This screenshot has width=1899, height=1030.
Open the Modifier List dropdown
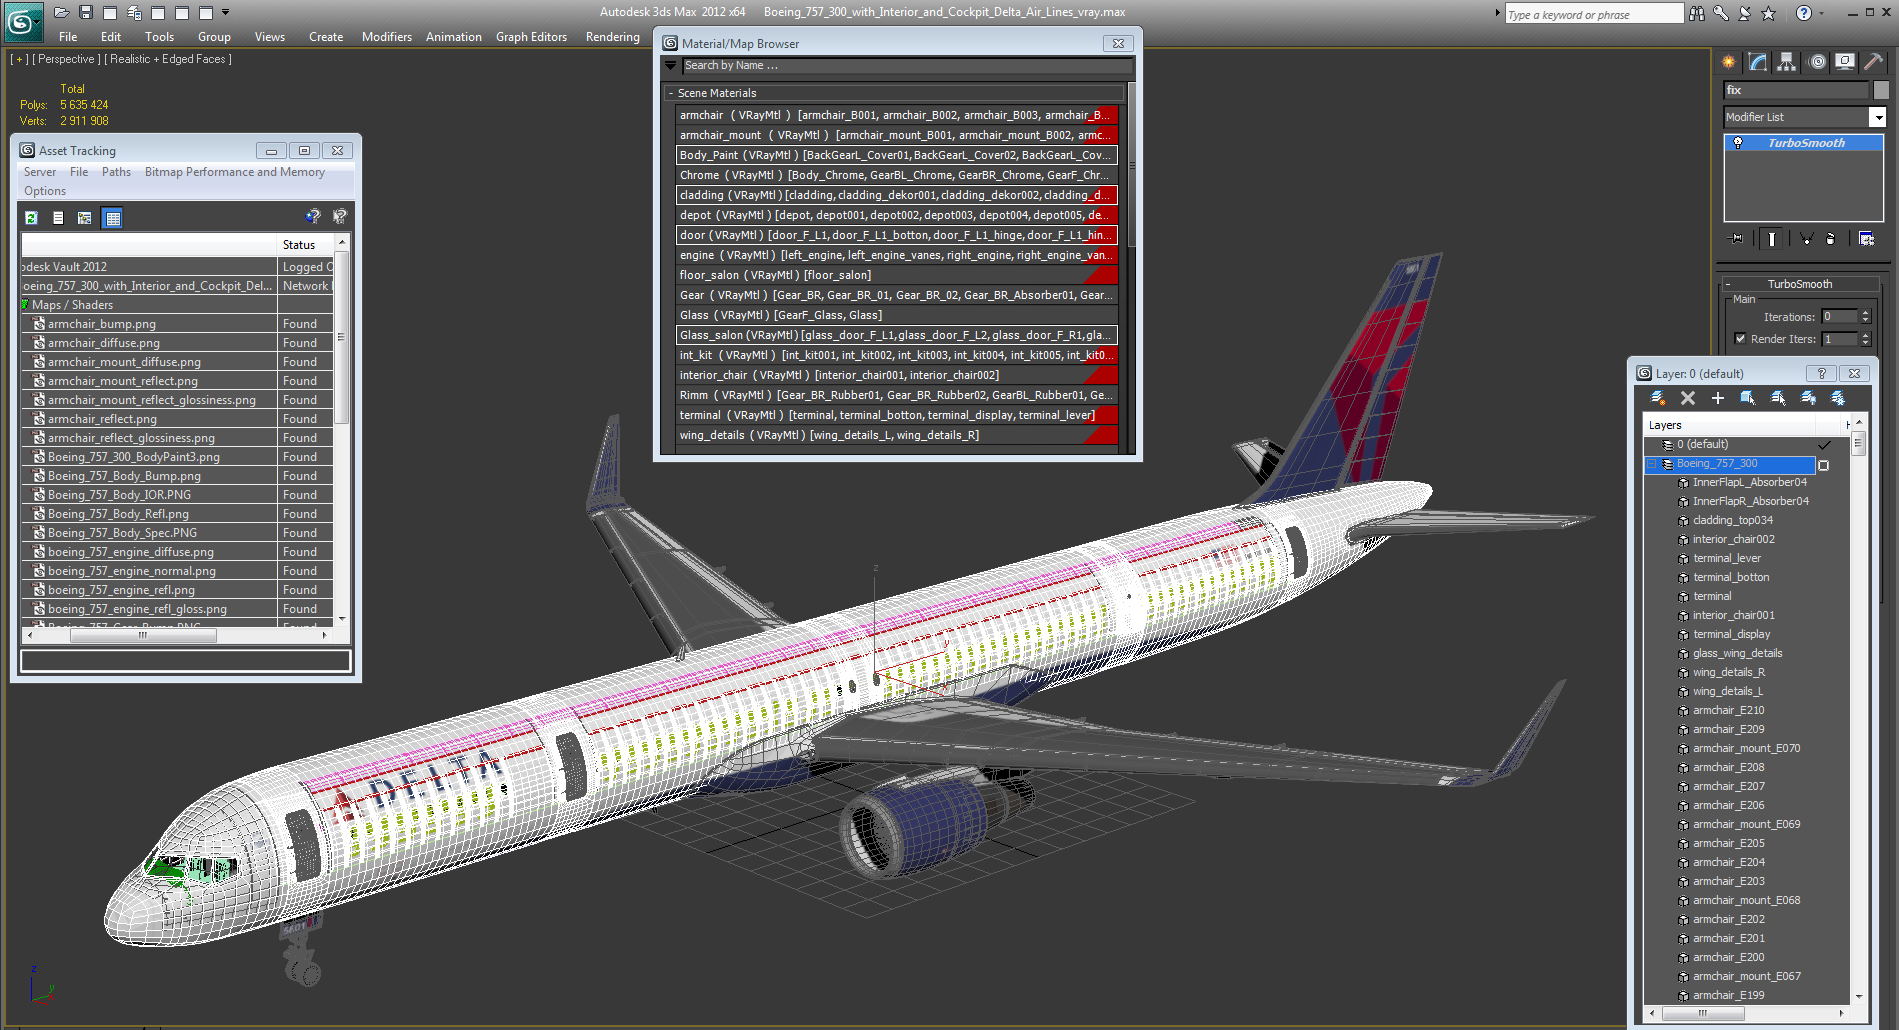pyautogui.click(x=1878, y=118)
